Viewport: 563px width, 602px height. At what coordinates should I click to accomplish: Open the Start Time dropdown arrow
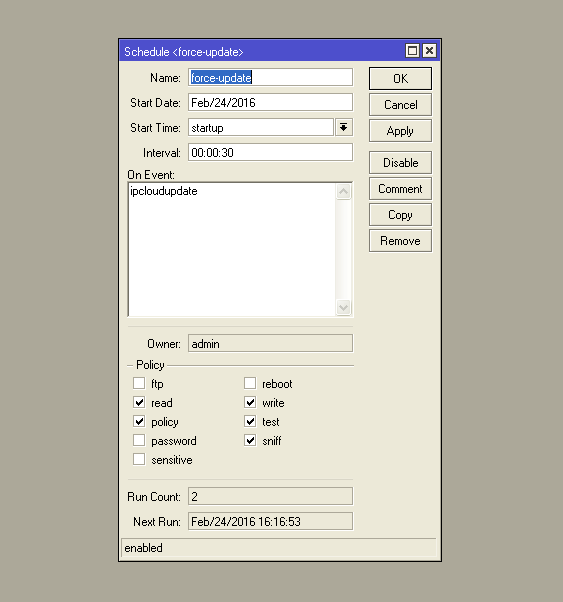[344, 127]
